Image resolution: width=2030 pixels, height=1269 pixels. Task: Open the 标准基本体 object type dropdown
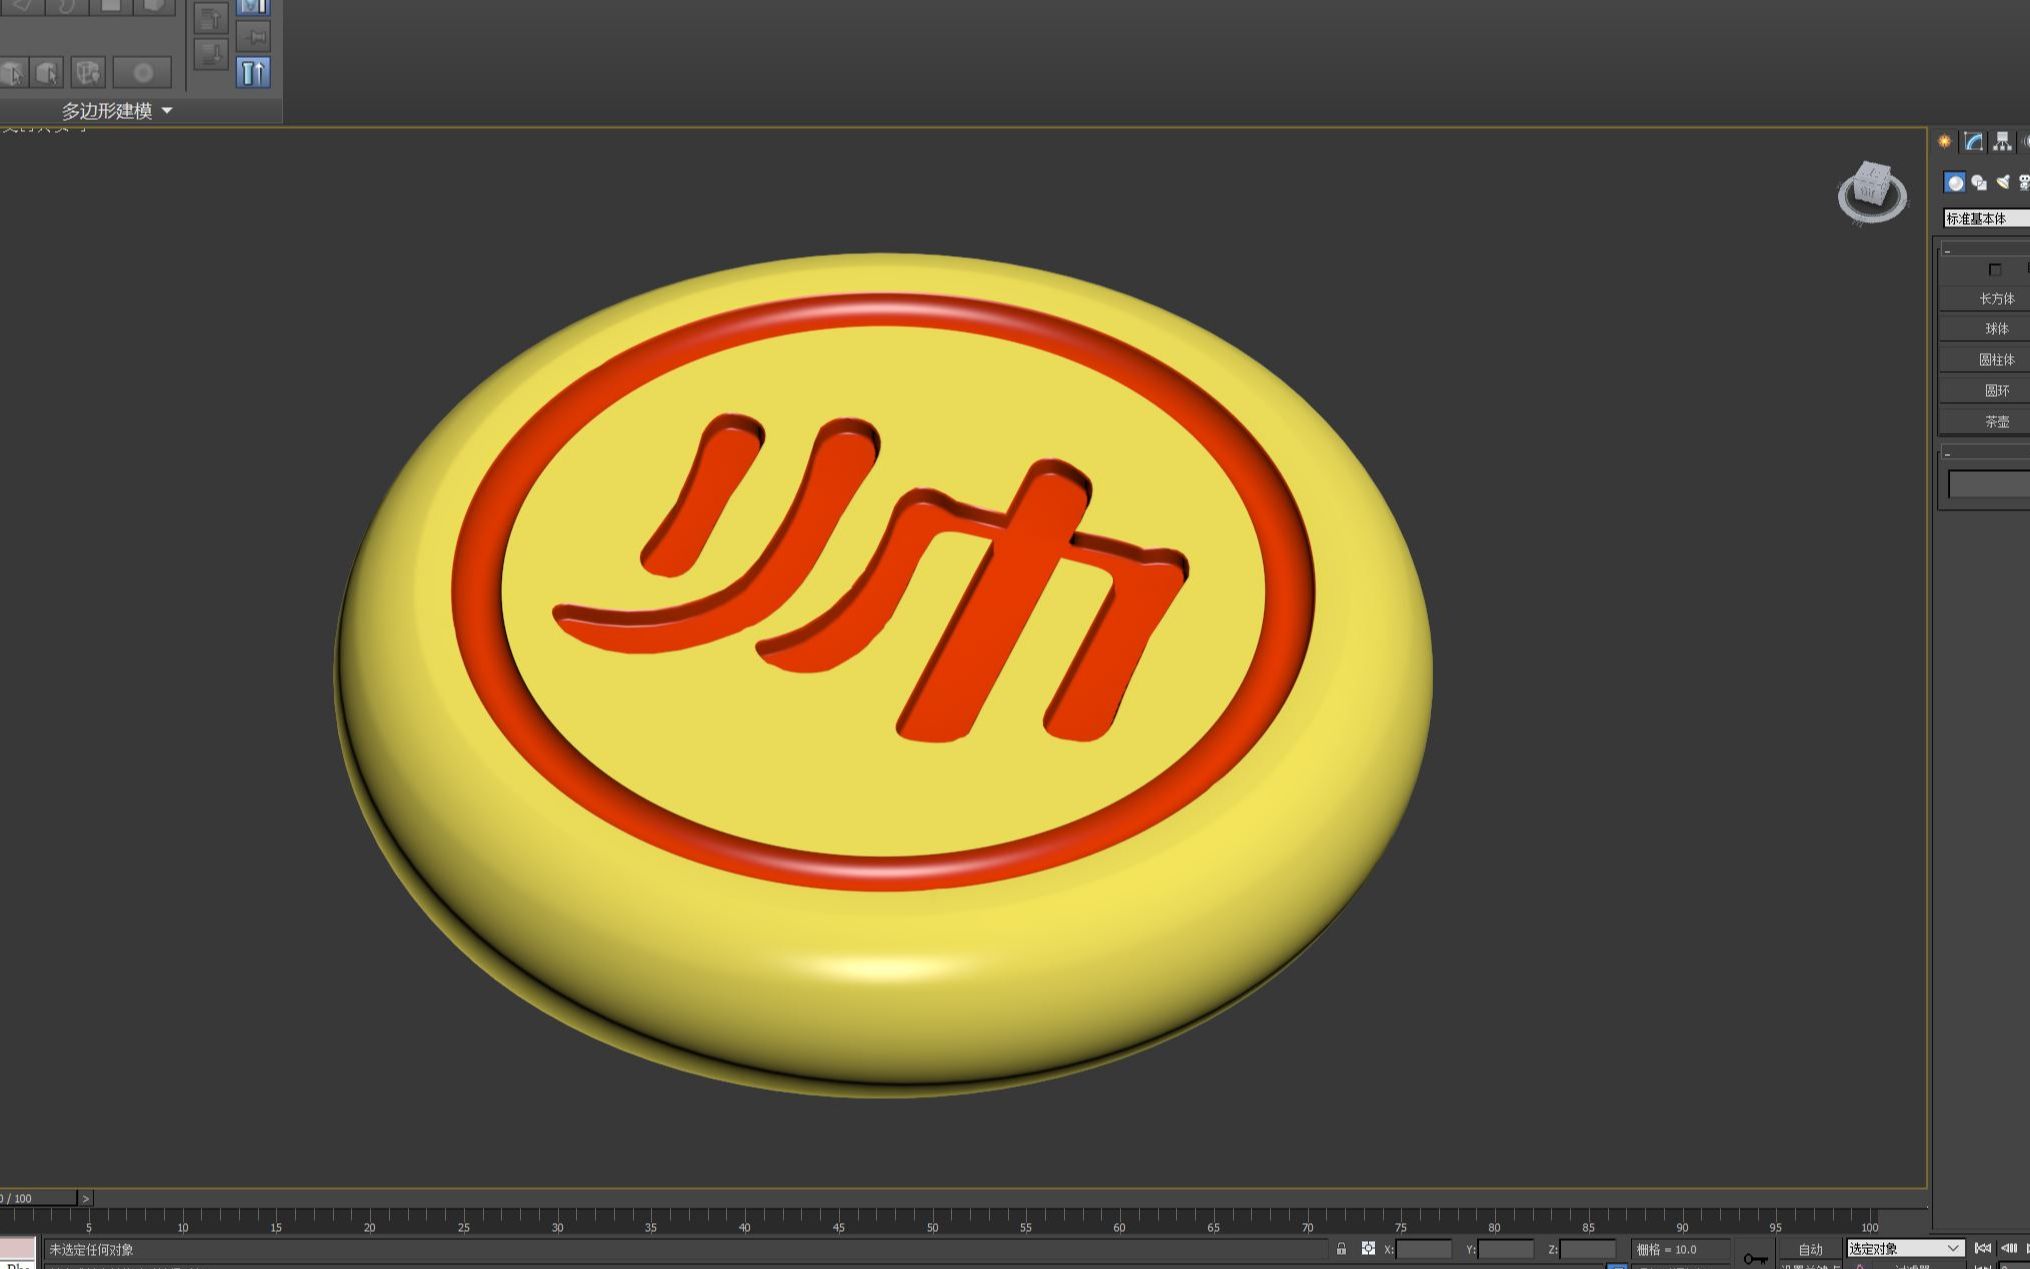pyautogui.click(x=1985, y=218)
